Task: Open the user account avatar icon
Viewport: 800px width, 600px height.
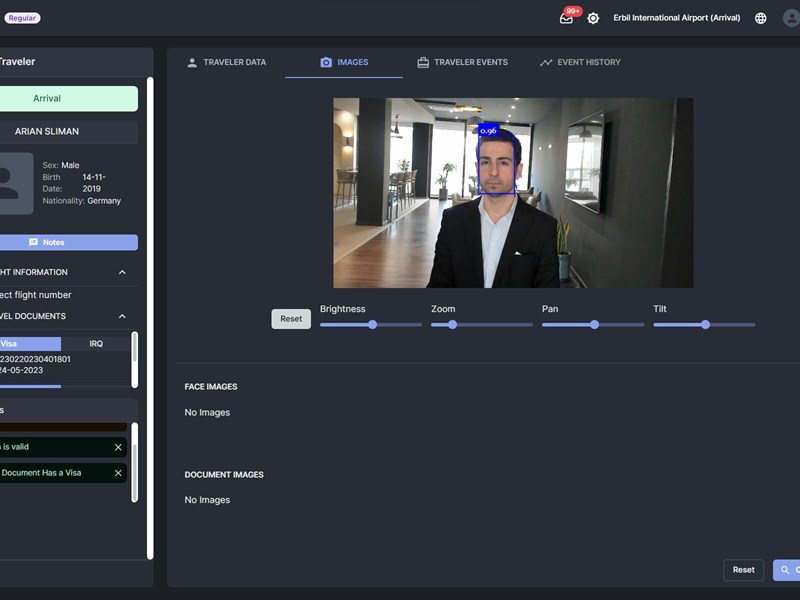Action: pyautogui.click(x=791, y=18)
